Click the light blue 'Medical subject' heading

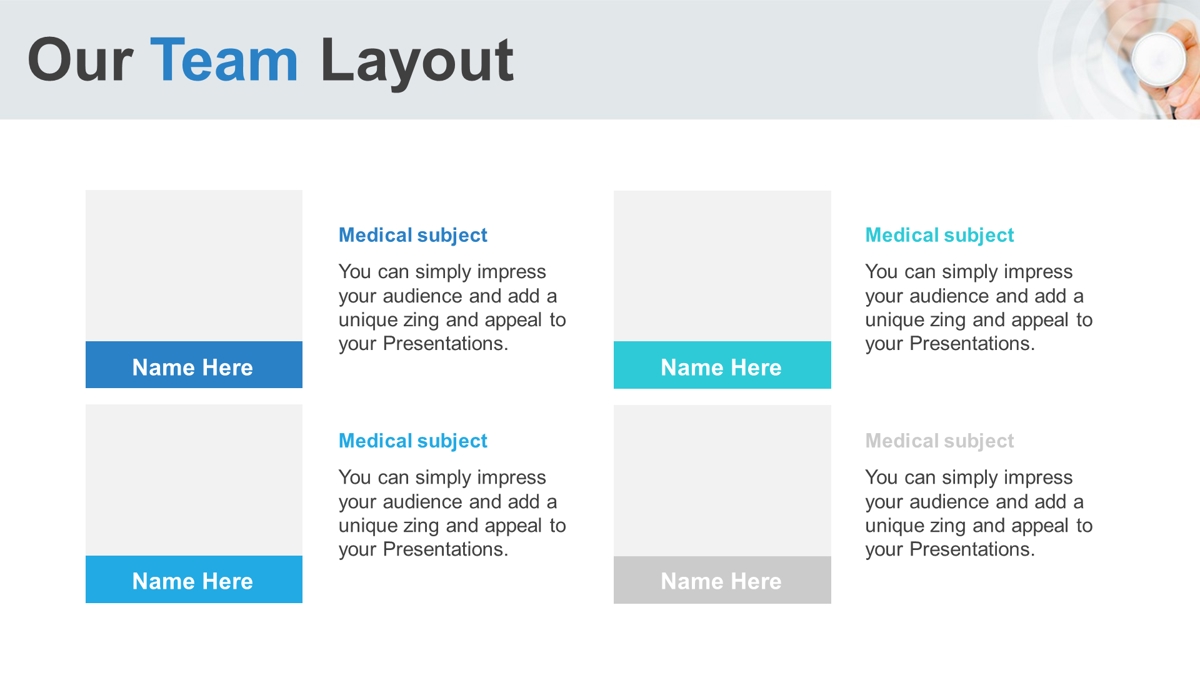tap(413, 441)
